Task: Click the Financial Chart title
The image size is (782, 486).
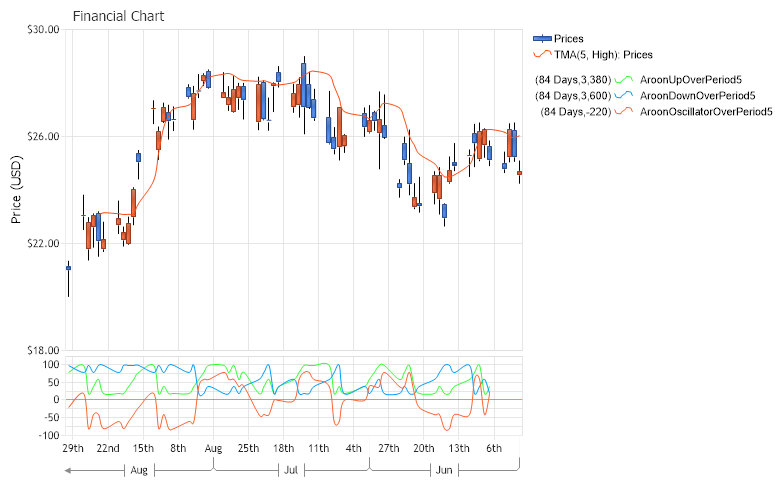Action: click(119, 17)
